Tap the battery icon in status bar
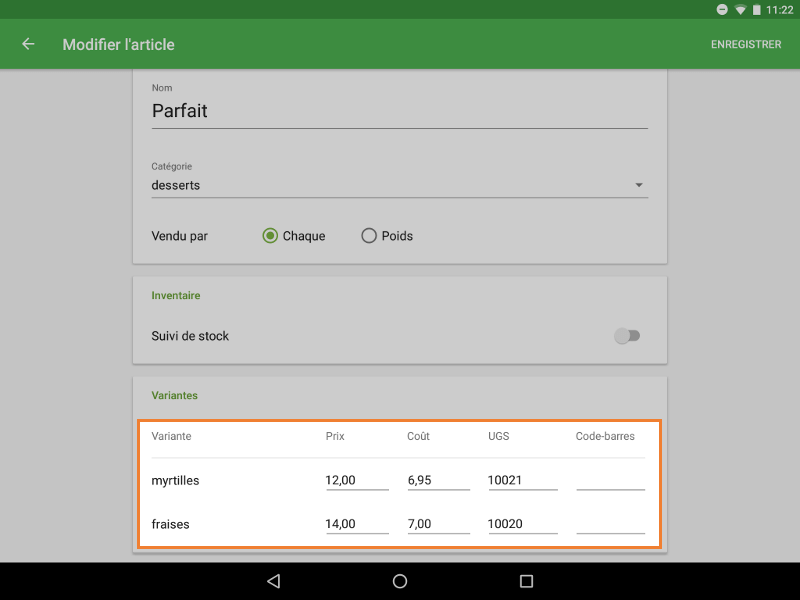800x600 pixels. 757,9
